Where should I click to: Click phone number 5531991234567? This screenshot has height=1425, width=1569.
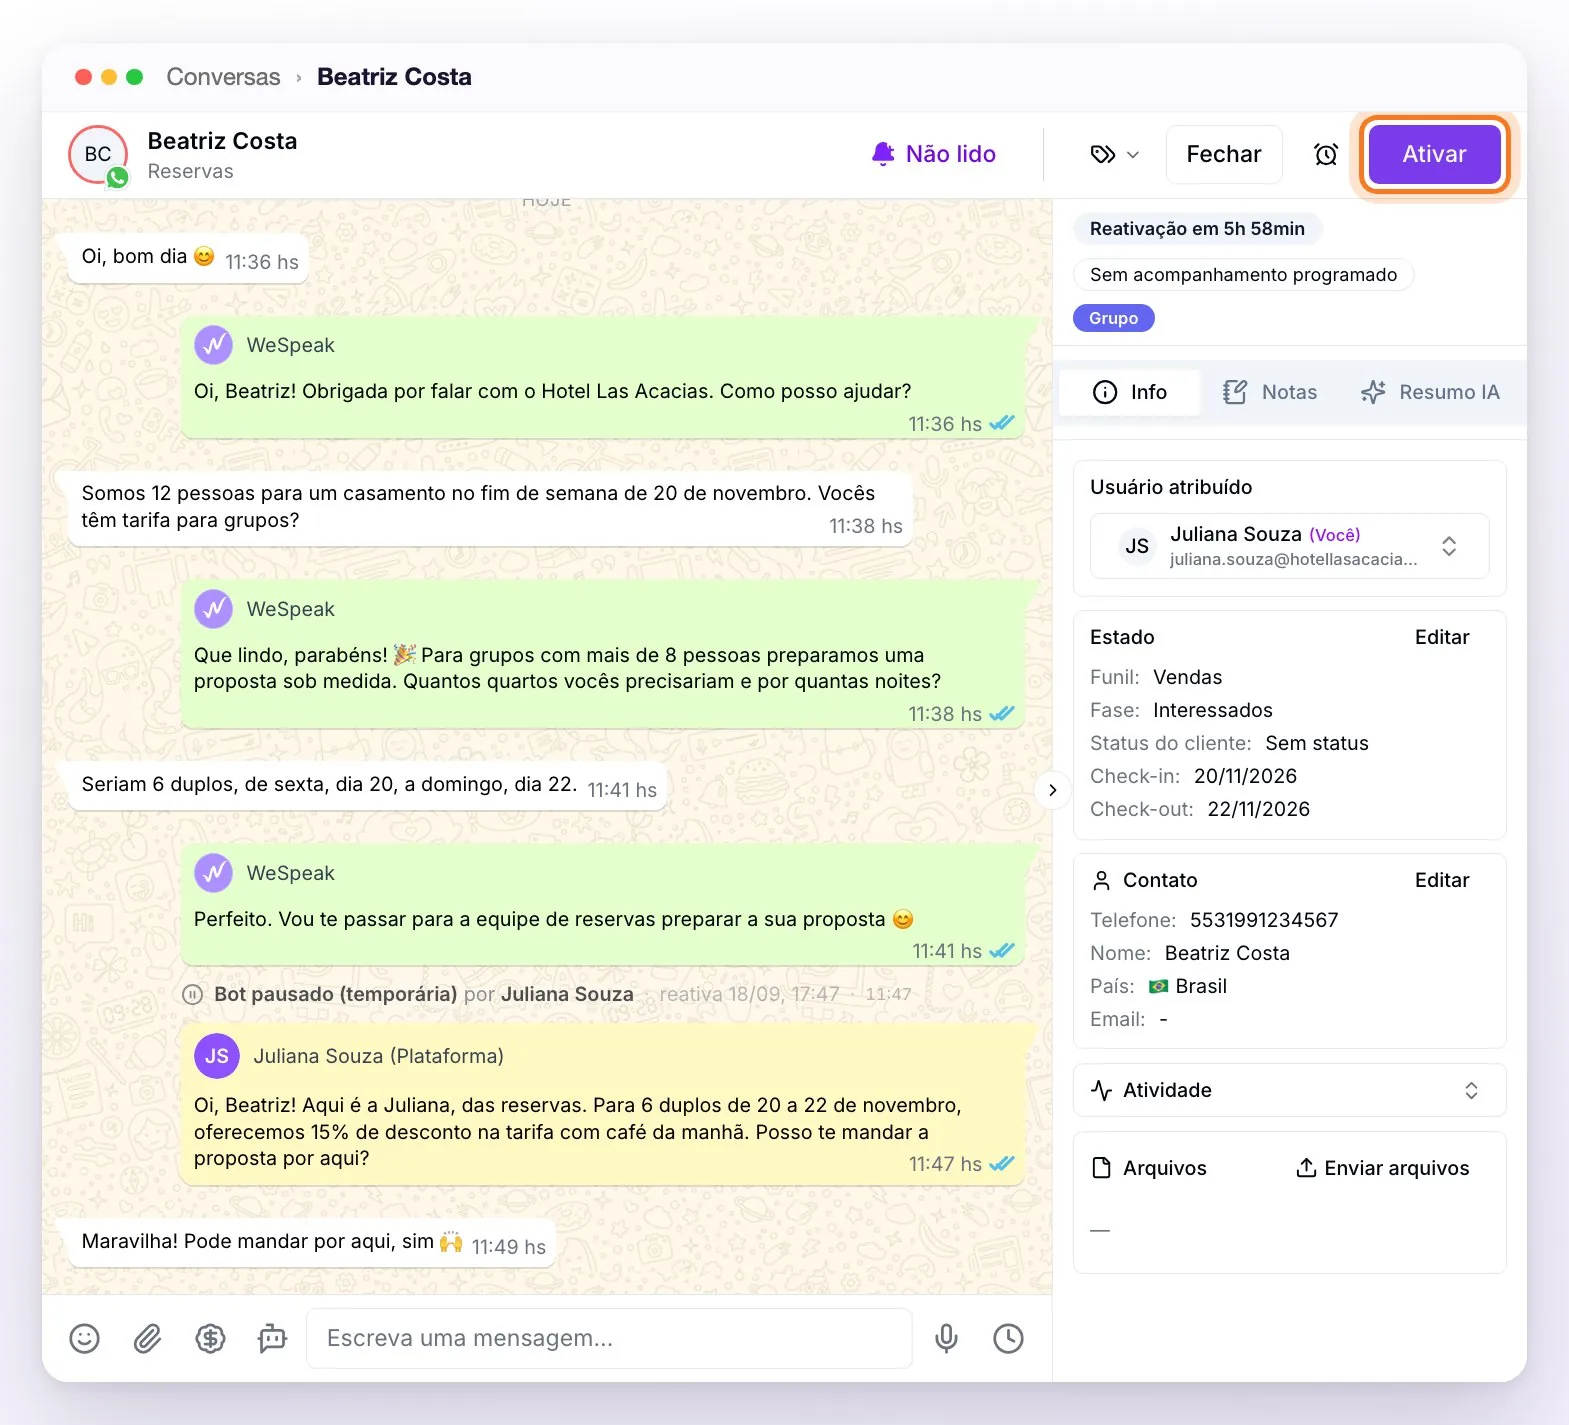[x=1263, y=920]
